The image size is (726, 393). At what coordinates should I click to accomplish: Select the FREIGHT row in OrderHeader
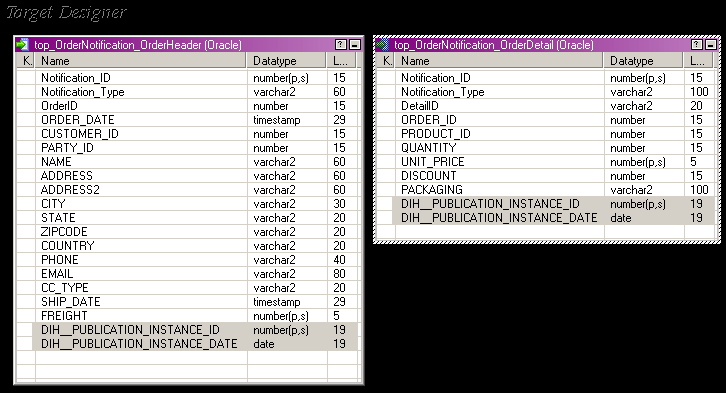click(x=187, y=316)
